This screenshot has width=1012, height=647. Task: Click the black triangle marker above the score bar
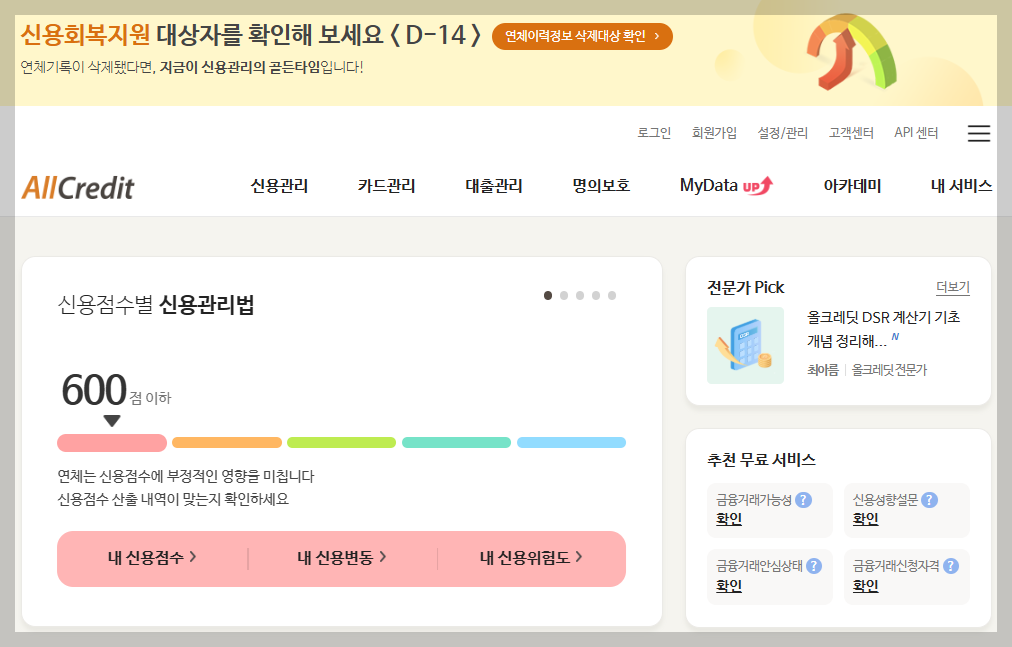[x=110, y=422]
